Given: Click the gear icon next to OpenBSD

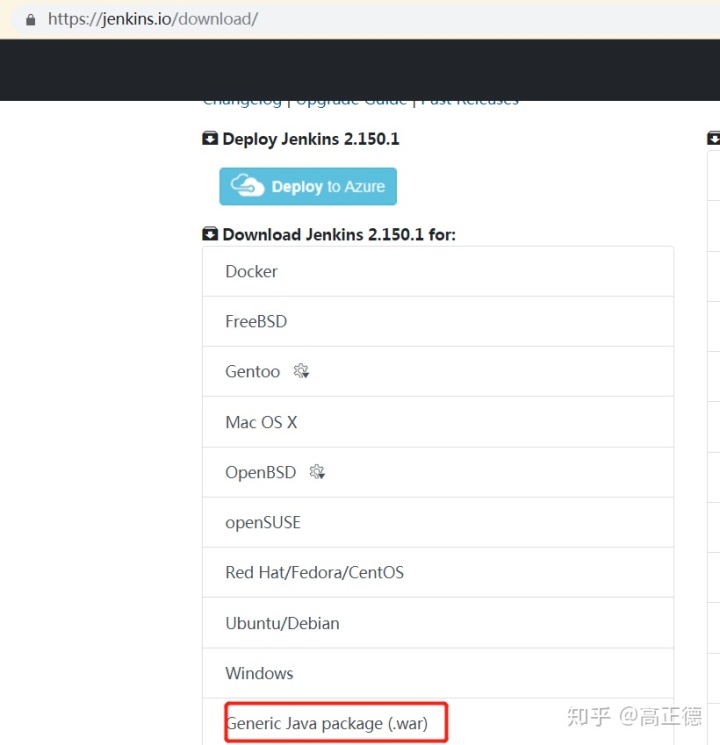Looking at the screenshot, I should 317,472.
